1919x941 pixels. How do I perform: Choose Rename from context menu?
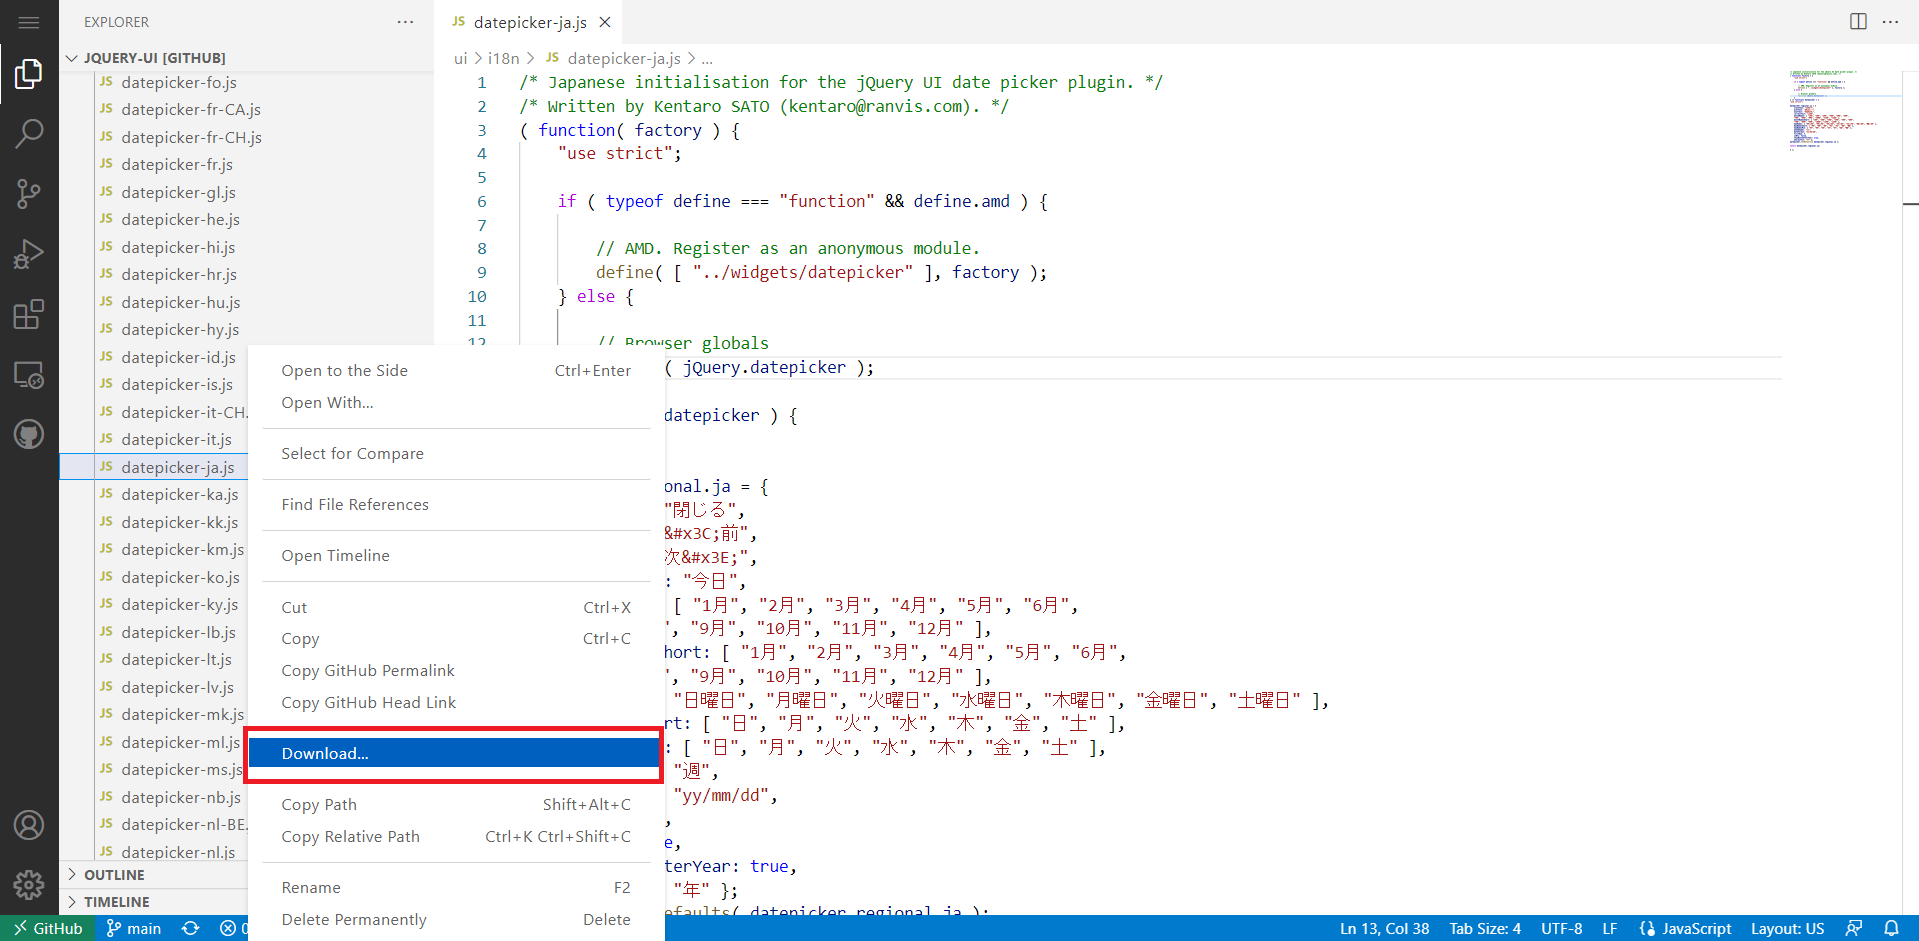point(456,887)
